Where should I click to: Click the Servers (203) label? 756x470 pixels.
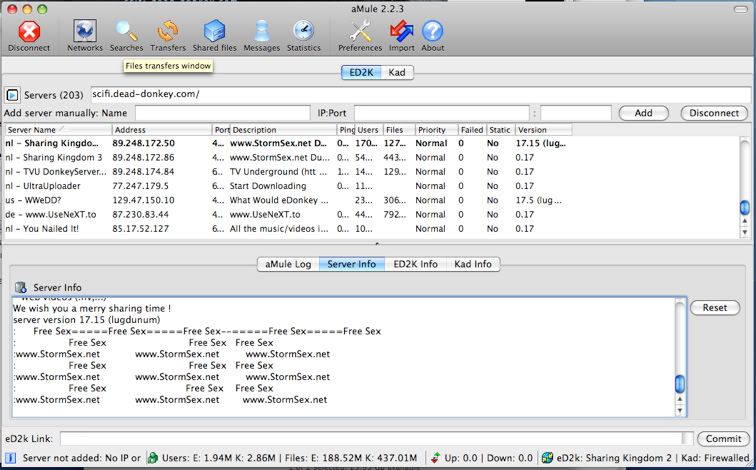tap(54, 95)
